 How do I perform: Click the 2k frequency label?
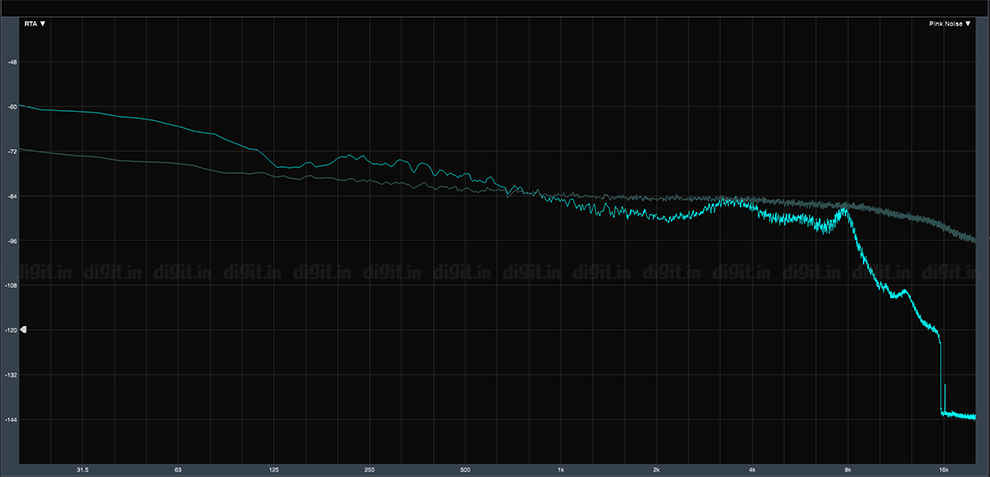[657, 470]
